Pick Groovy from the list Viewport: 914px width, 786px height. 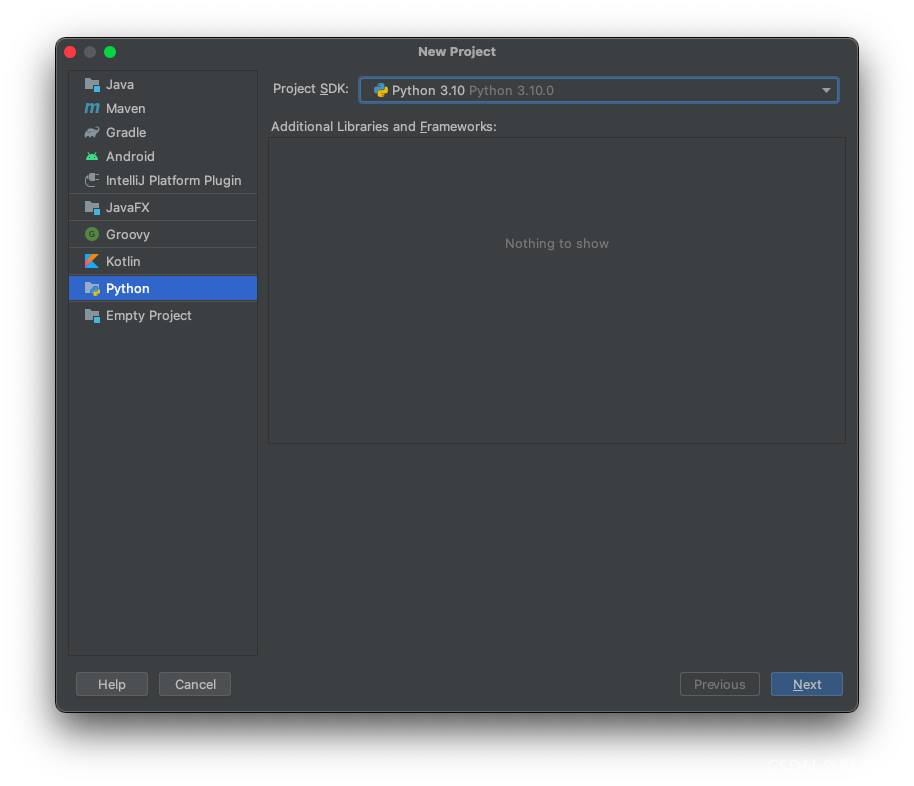point(163,234)
